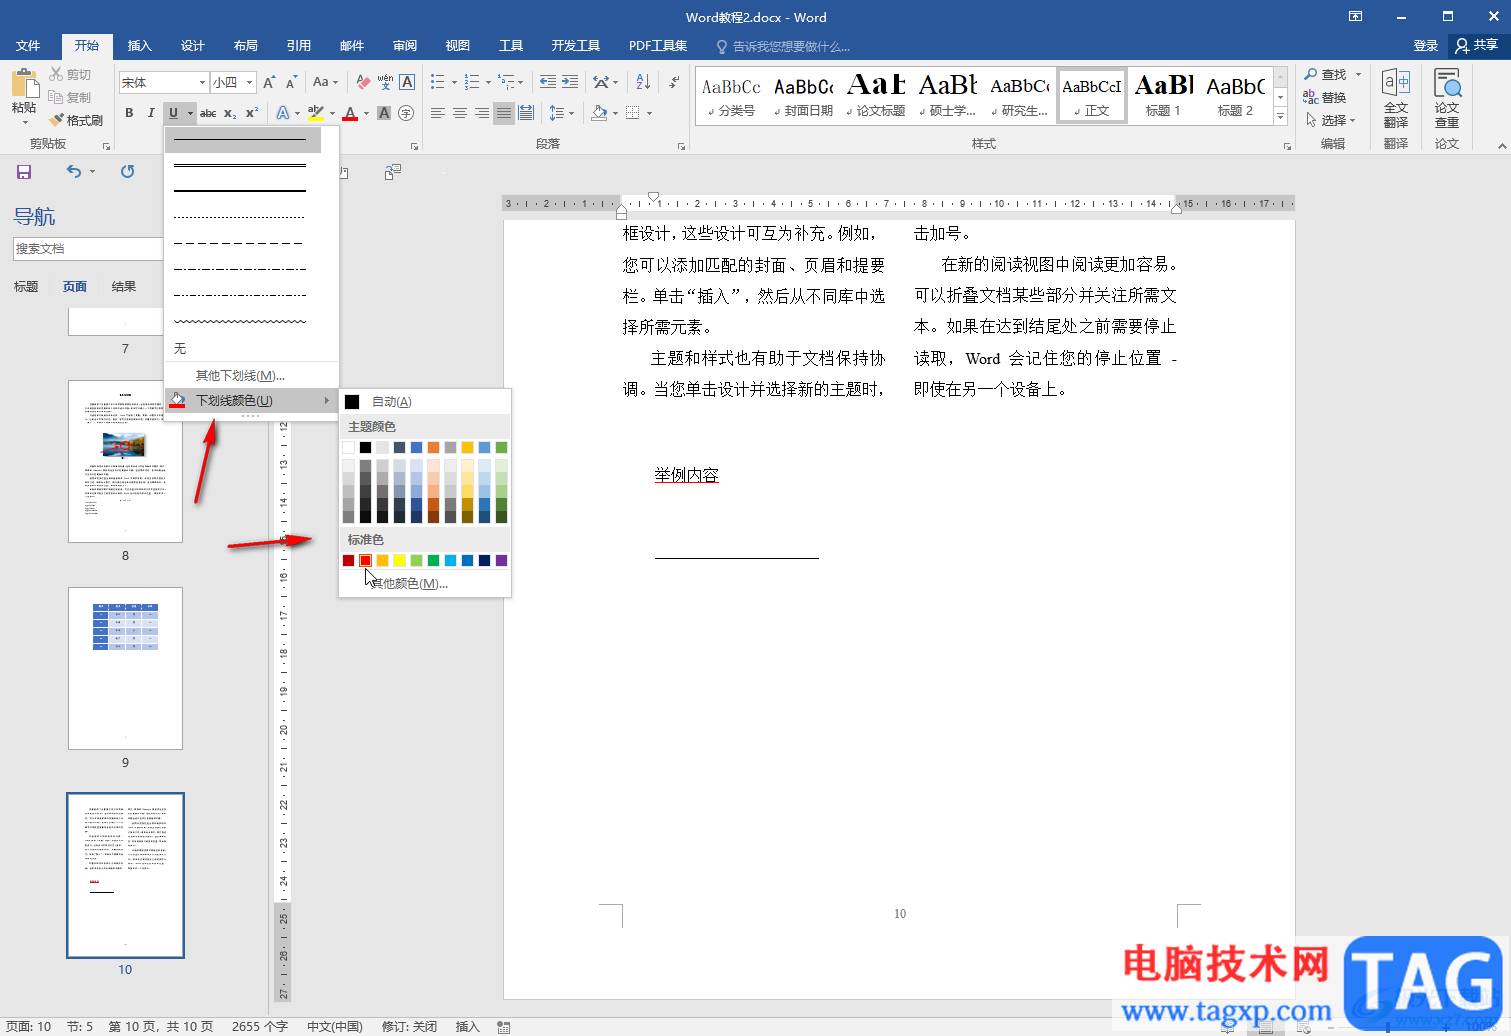1511x1036 pixels.
Task: Decrease font size with the shrink-font A icon
Action: (291, 82)
